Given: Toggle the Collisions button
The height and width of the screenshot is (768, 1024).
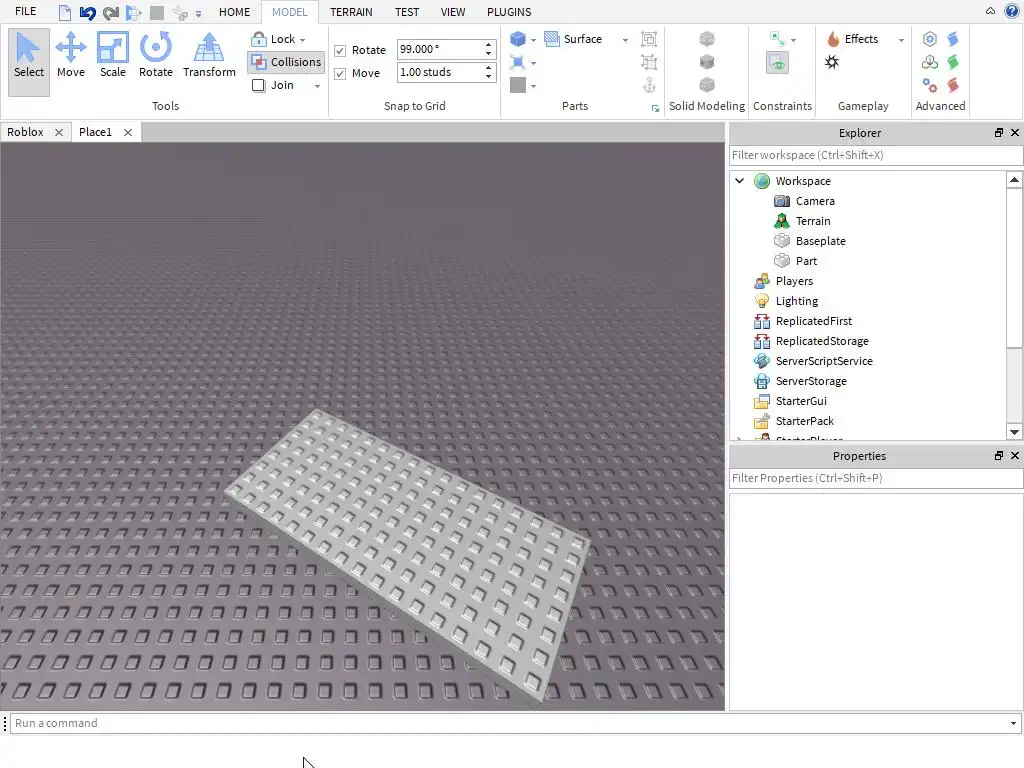Looking at the screenshot, I should pyautogui.click(x=286, y=62).
